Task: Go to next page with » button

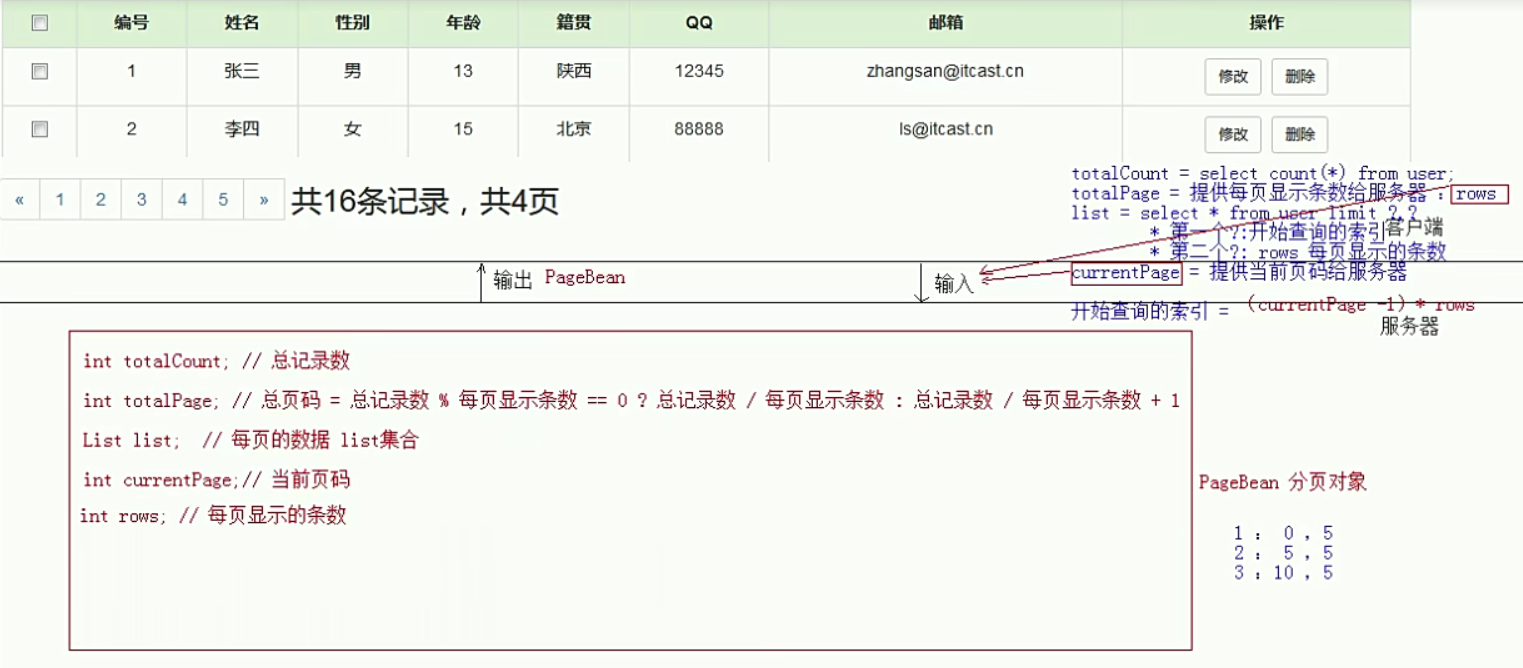Action: pyautogui.click(x=264, y=200)
